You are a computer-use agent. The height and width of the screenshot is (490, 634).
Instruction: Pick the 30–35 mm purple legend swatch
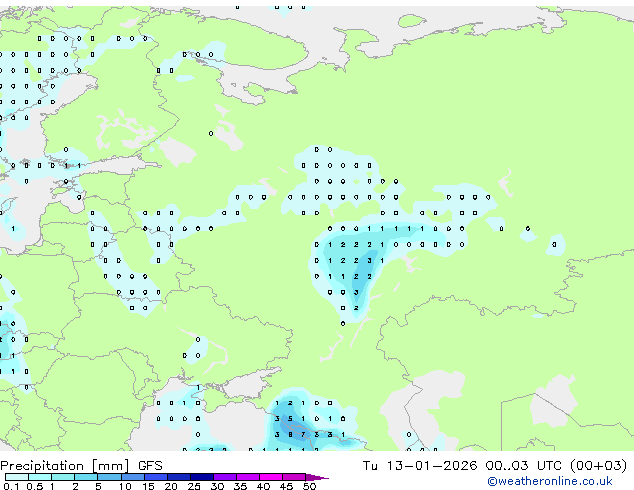click(x=224, y=477)
